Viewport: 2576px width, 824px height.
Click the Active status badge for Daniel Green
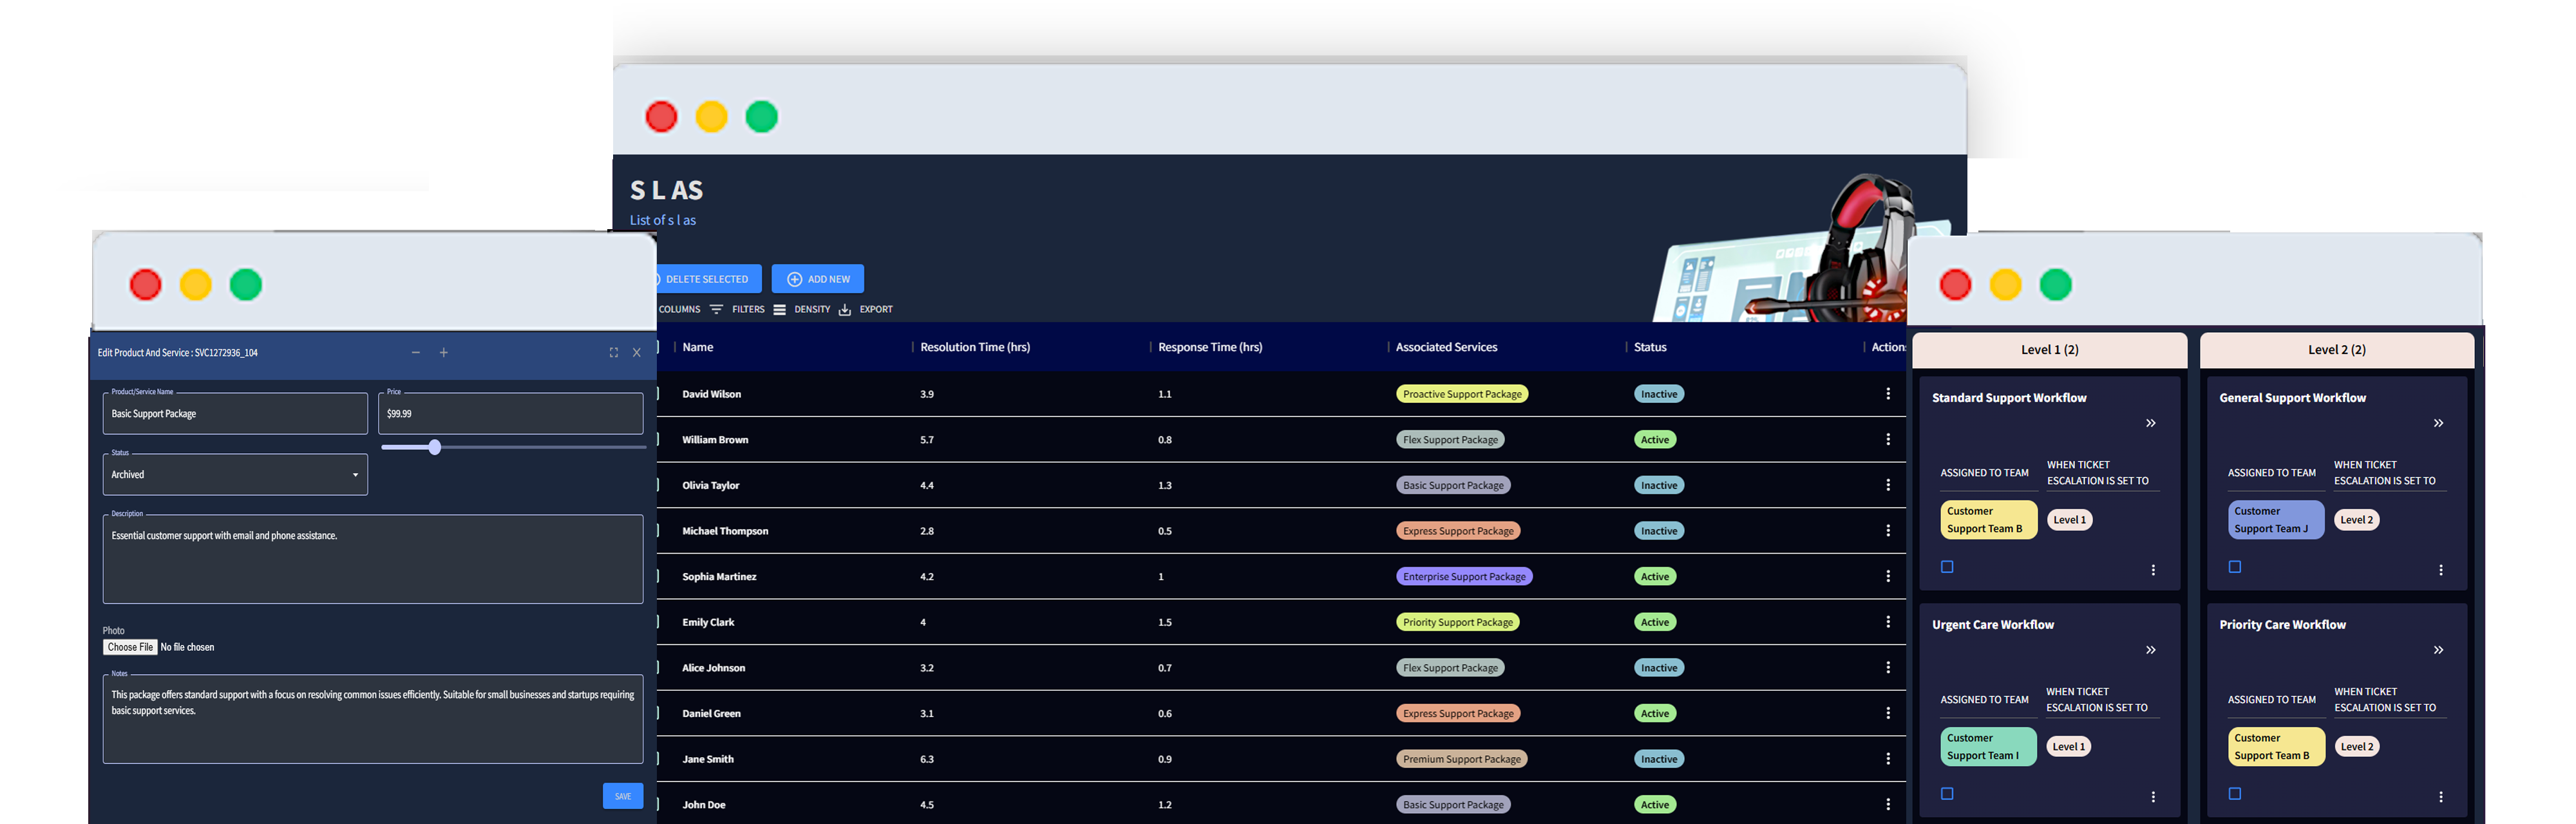(1655, 714)
